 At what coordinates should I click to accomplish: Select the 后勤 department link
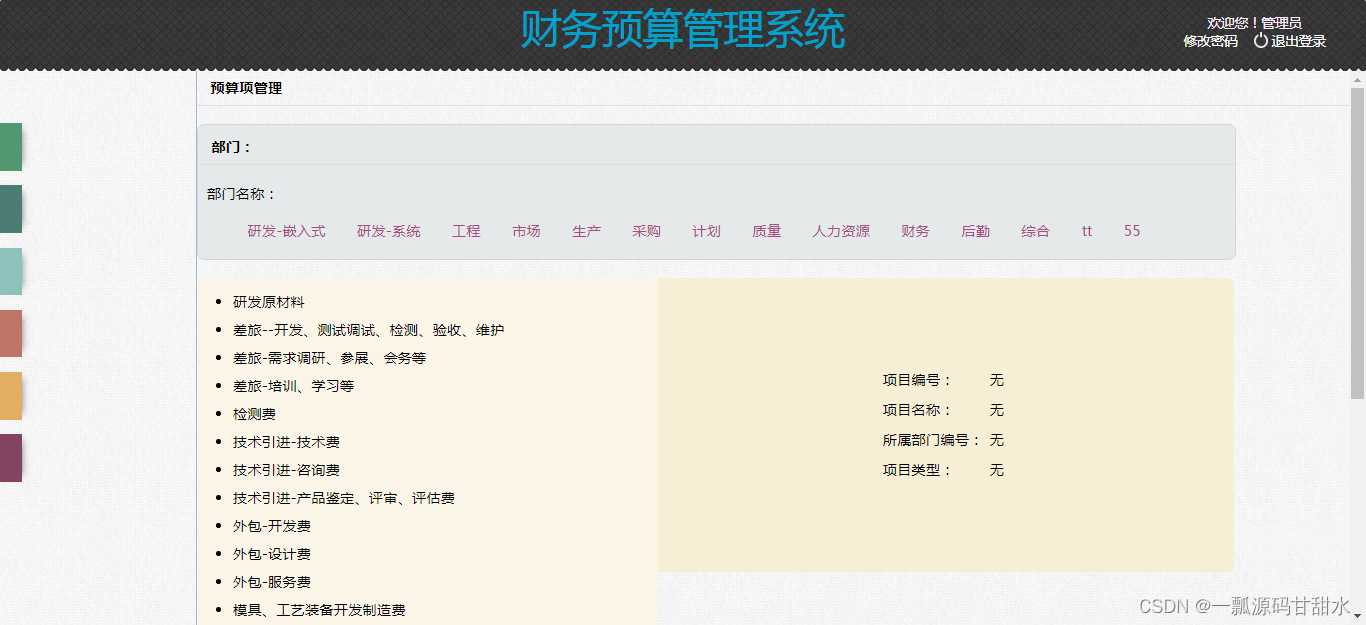coord(975,231)
